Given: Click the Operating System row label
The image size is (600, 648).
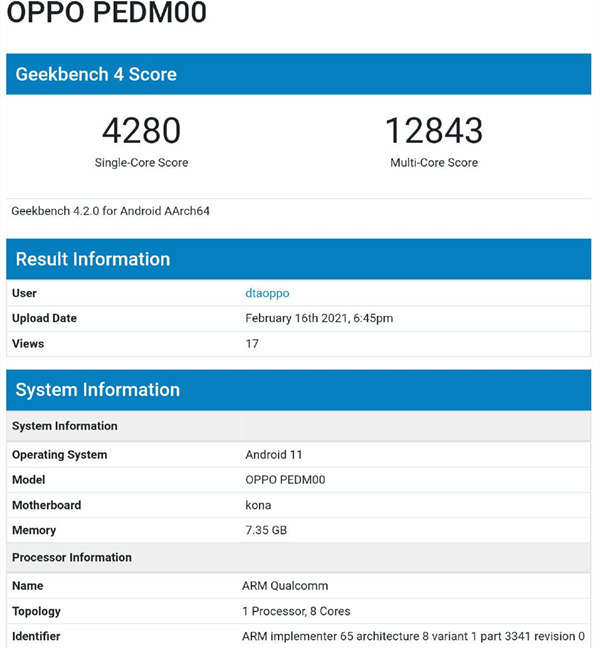Looking at the screenshot, I should tap(60, 455).
